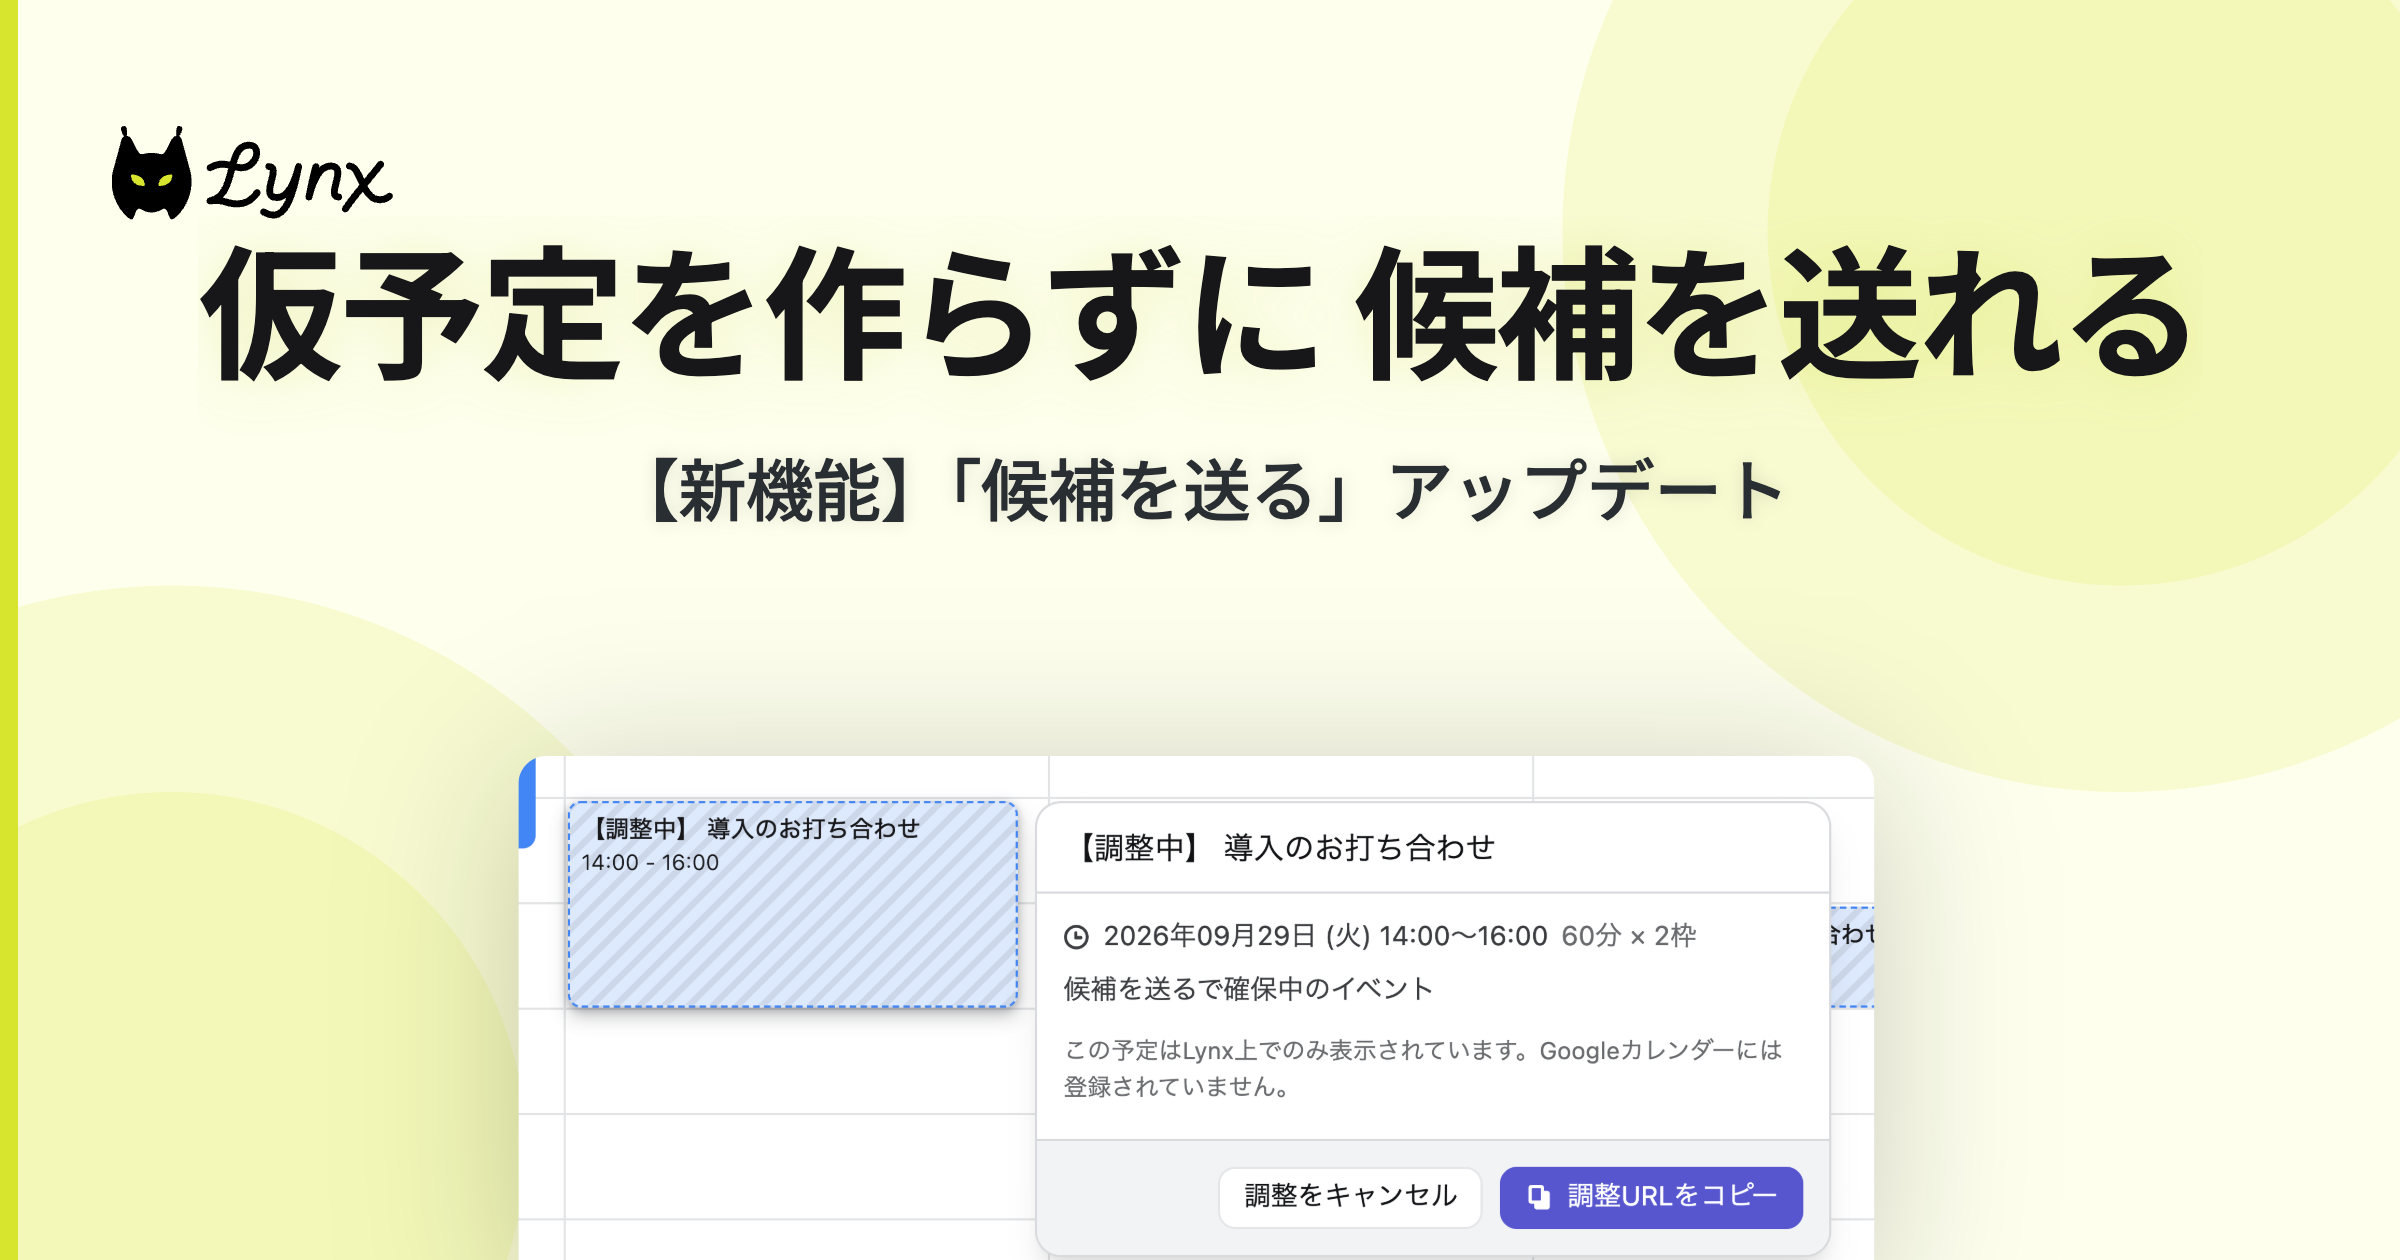This screenshot has width=2400, height=1260.
Task: Click the copy icon in the purple button
Action: tap(1539, 1197)
